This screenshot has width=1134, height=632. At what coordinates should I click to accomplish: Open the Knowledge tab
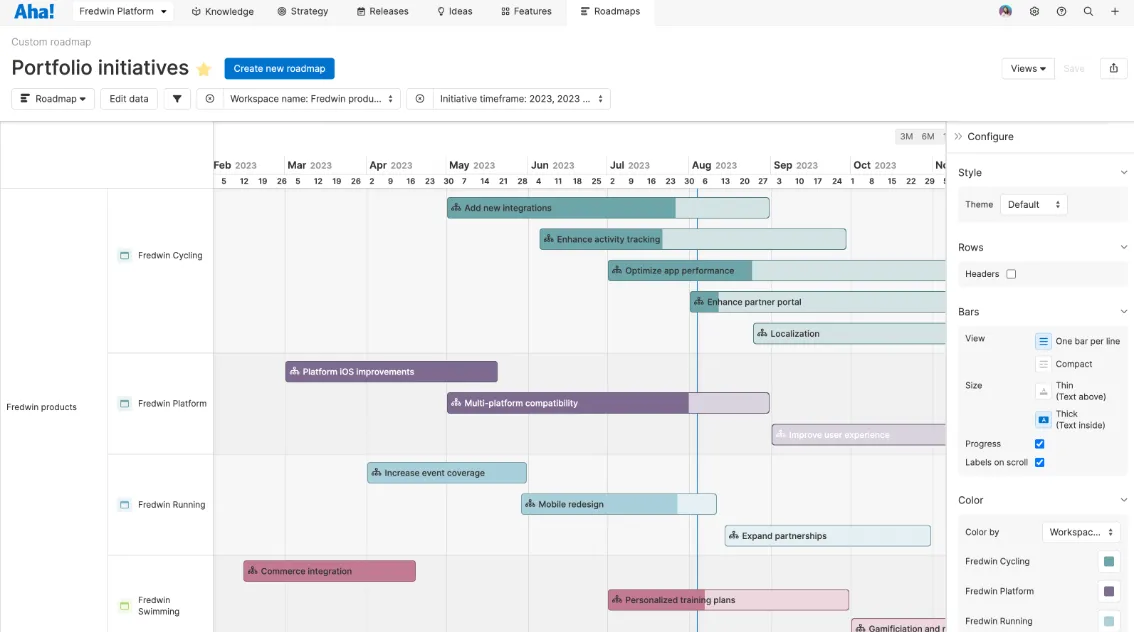222,12
